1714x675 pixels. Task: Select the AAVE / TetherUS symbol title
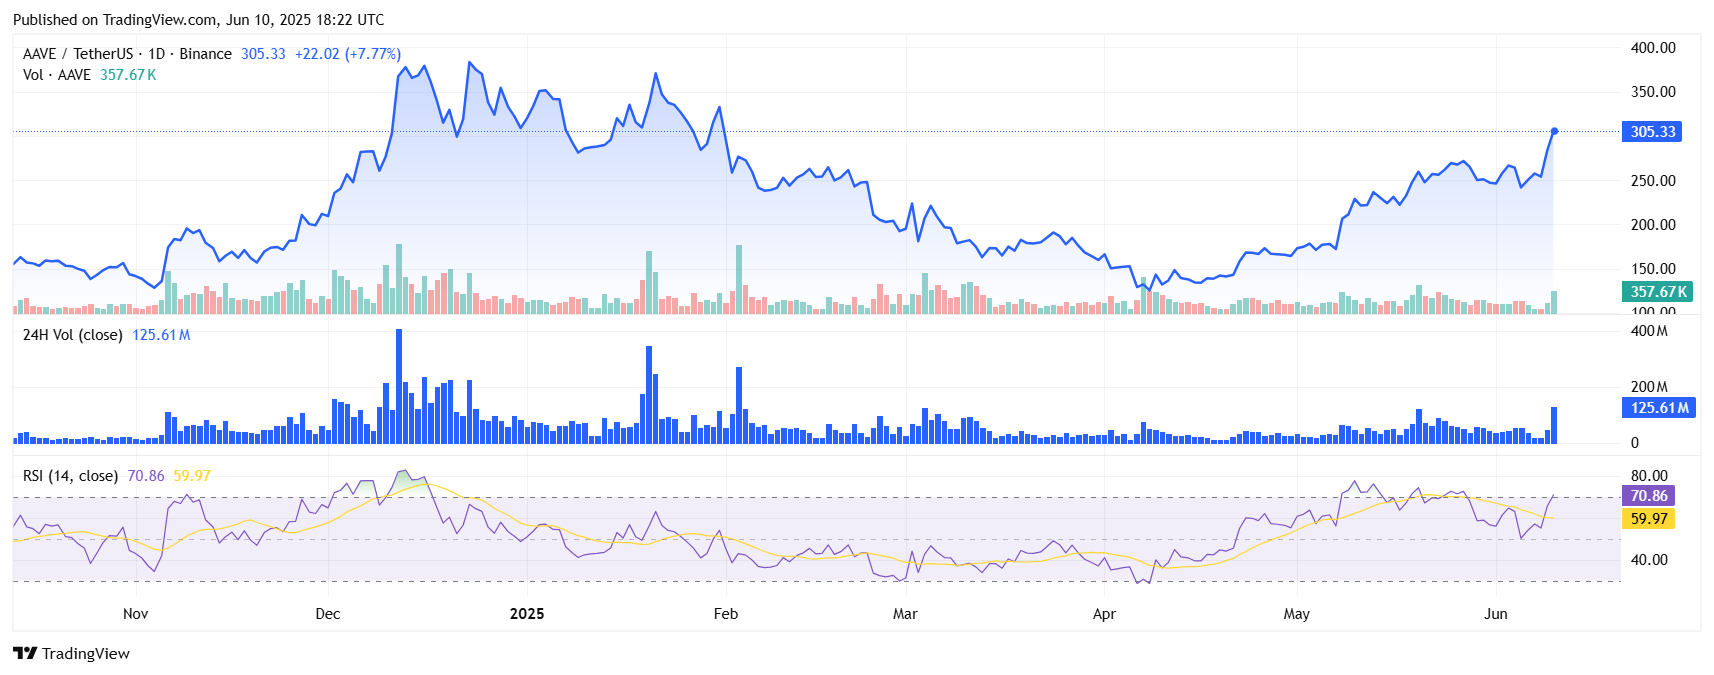click(x=78, y=54)
